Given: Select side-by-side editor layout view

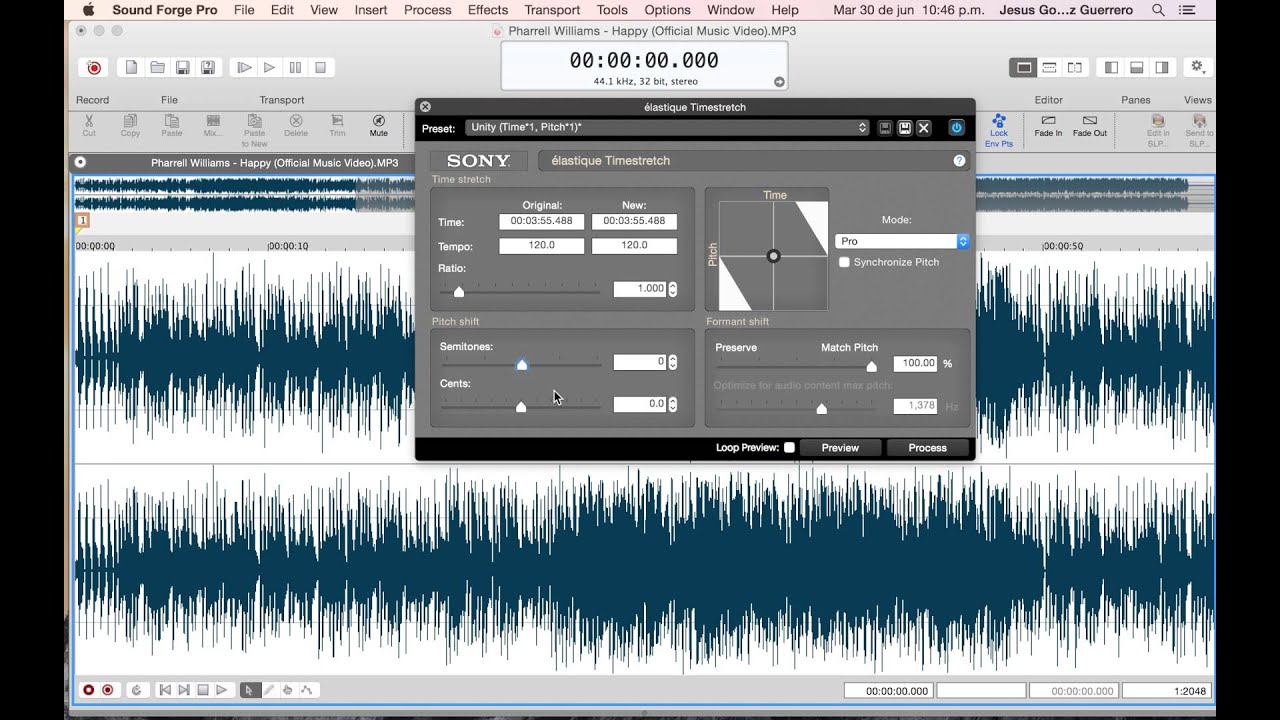Looking at the screenshot, I should coord(1075,68).
